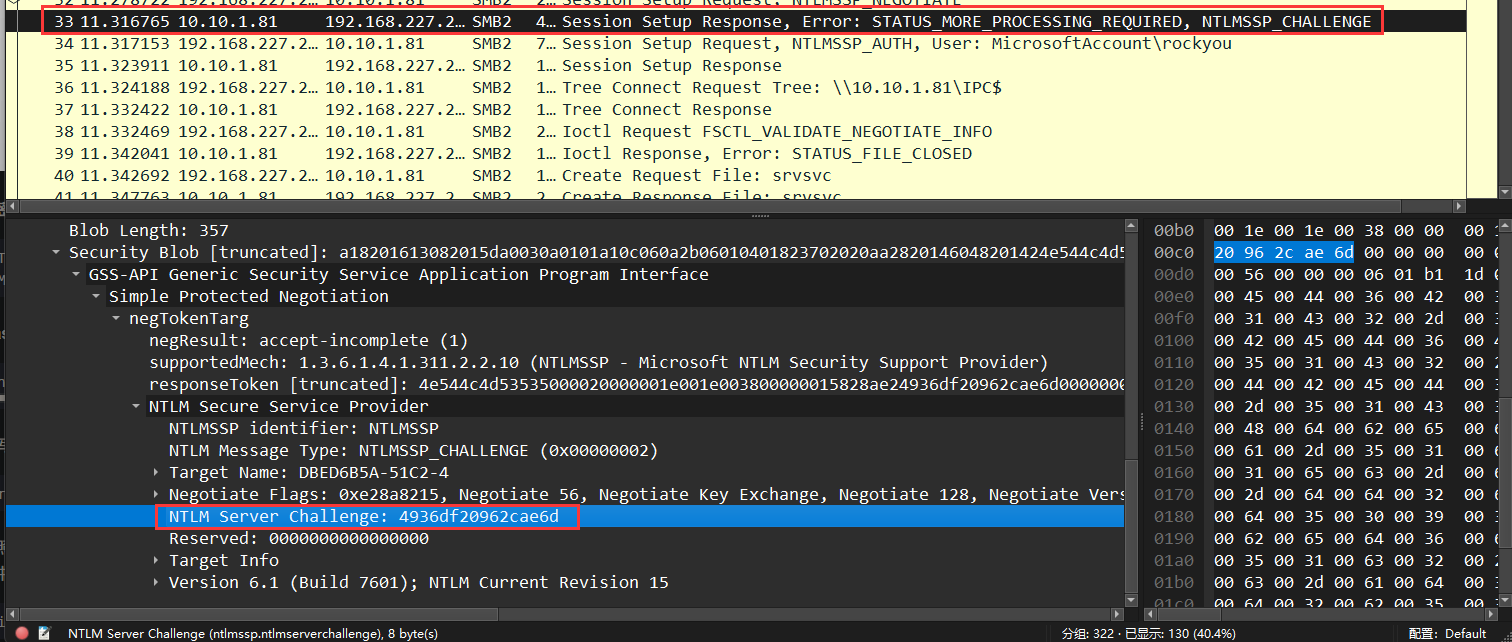This screenshot has width=1512, height=642.
Task: Collapse the negTokenTarg node
Action: [116, 319]
